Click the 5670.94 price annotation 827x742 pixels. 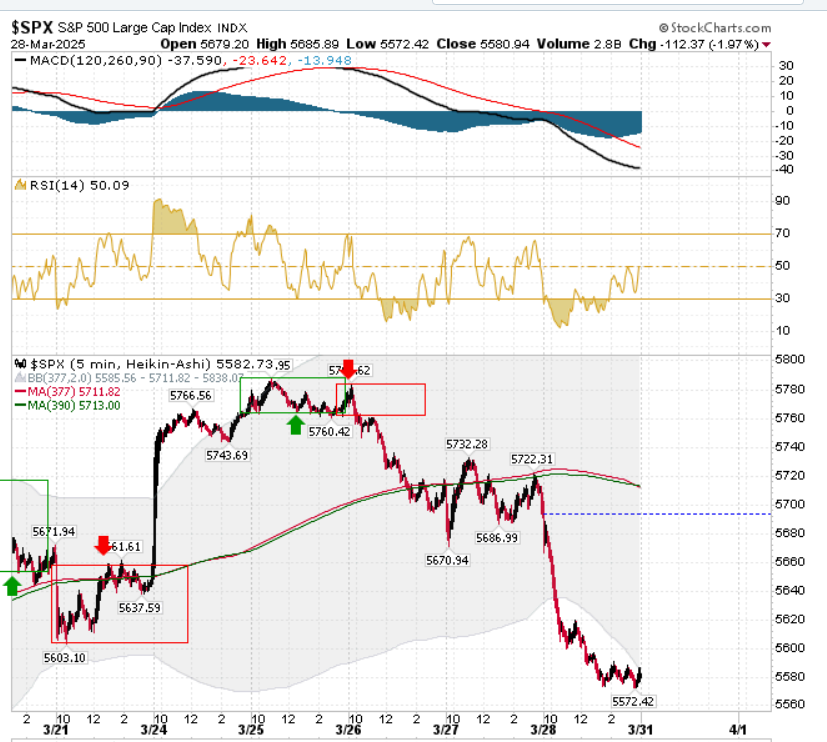click(447, 560)
